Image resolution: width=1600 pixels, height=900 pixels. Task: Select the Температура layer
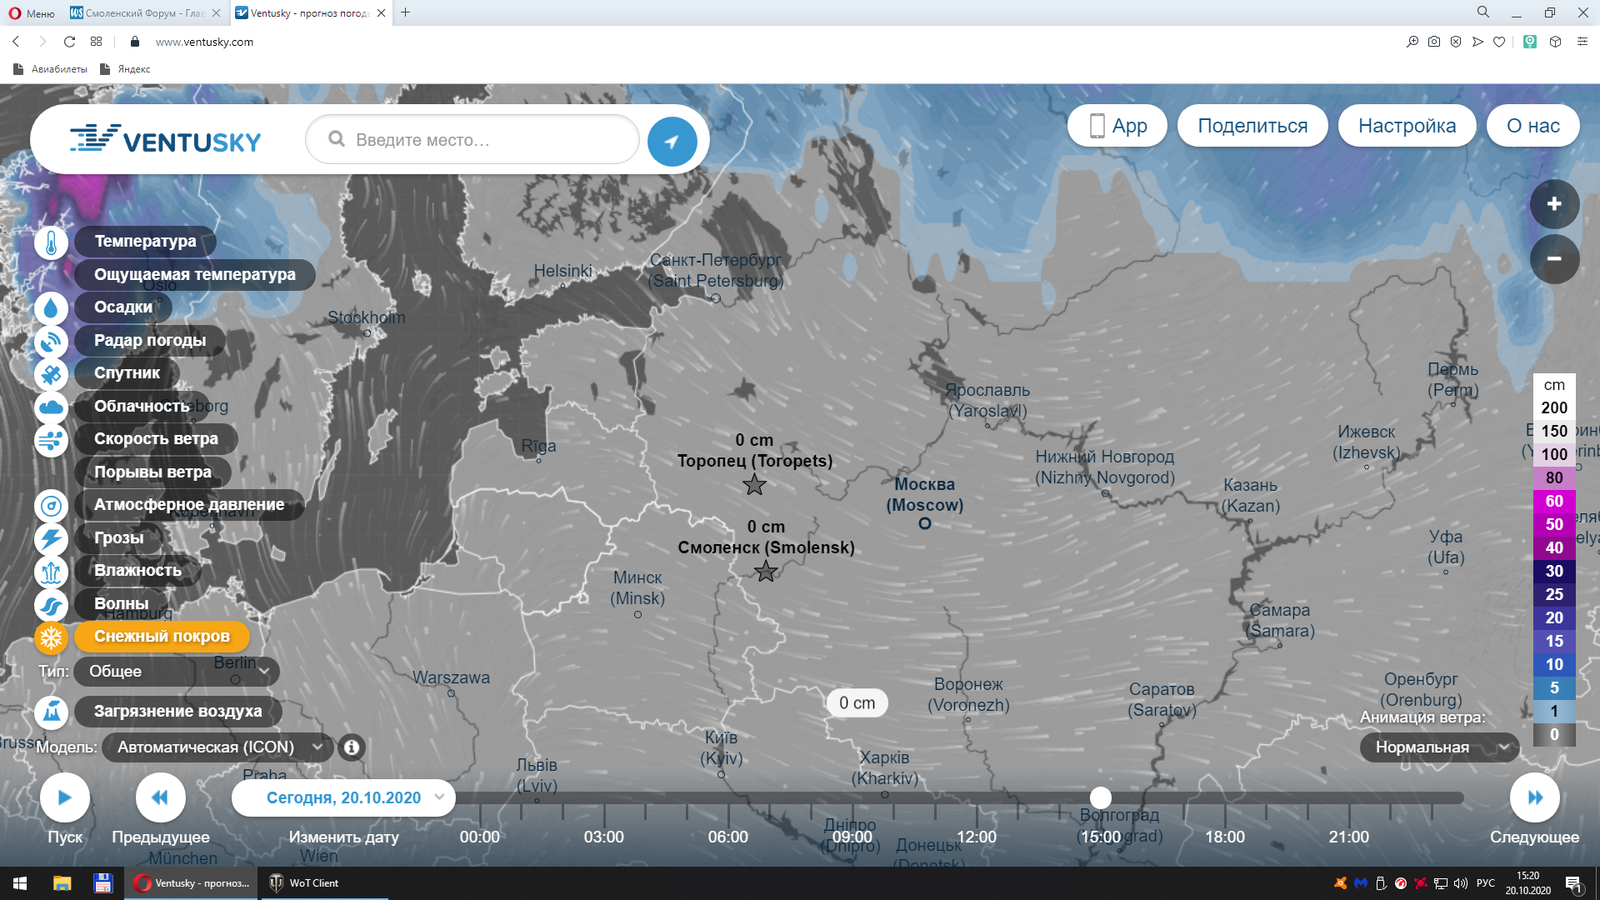[x=145, y=241]
